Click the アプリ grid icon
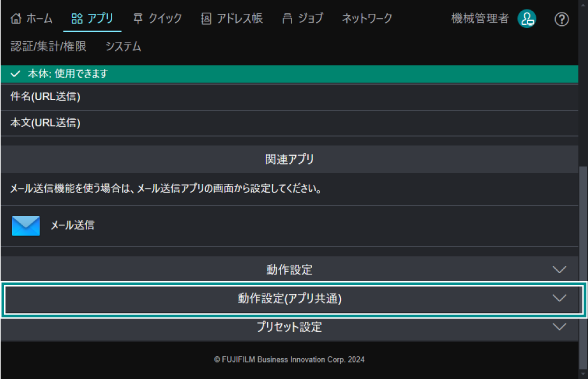 [x=77, y=18]
